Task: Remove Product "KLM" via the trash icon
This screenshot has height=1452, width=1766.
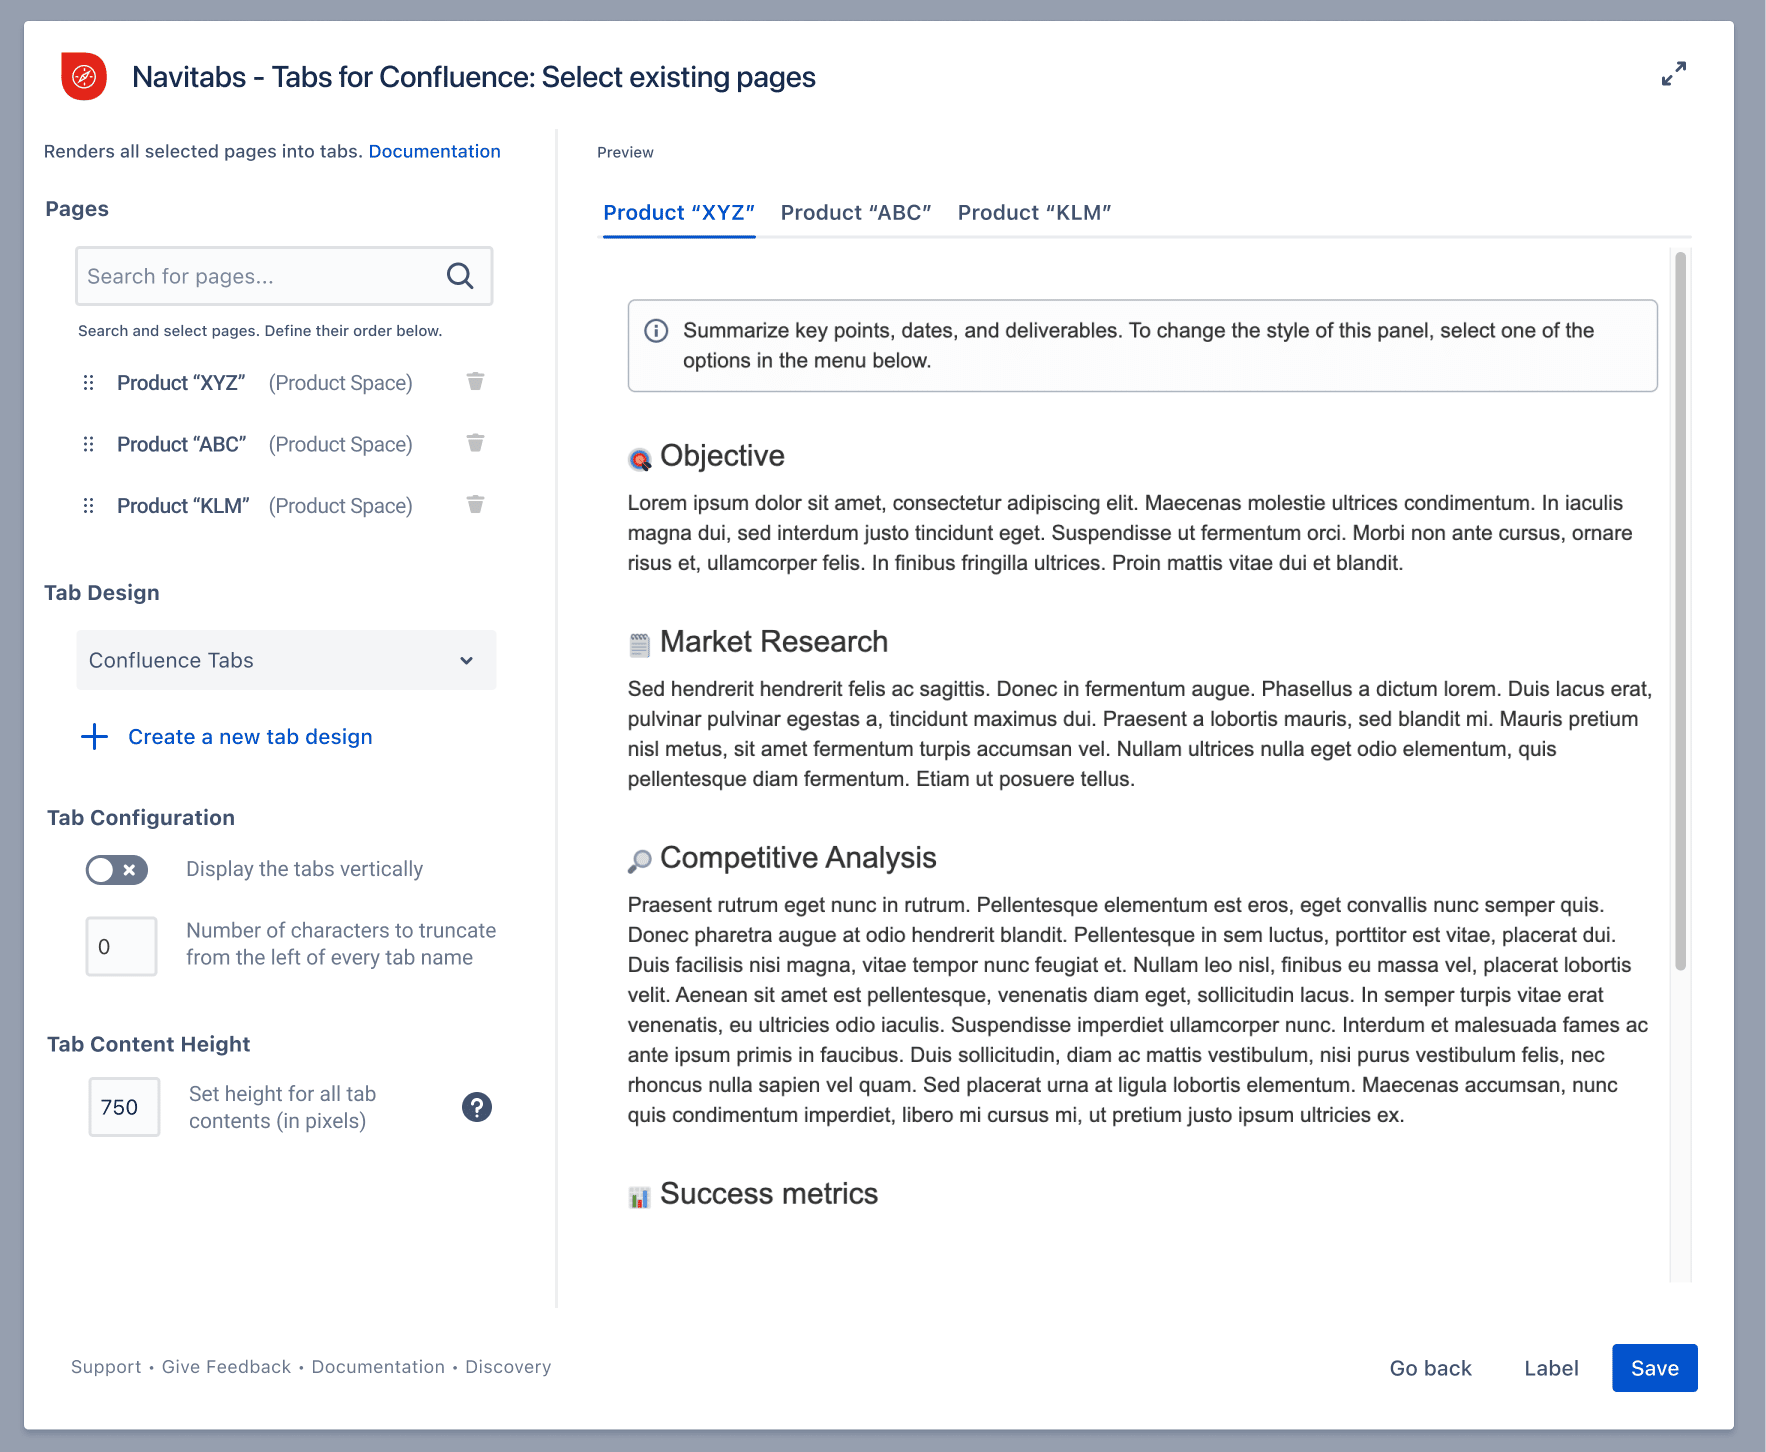Action: 475,505
